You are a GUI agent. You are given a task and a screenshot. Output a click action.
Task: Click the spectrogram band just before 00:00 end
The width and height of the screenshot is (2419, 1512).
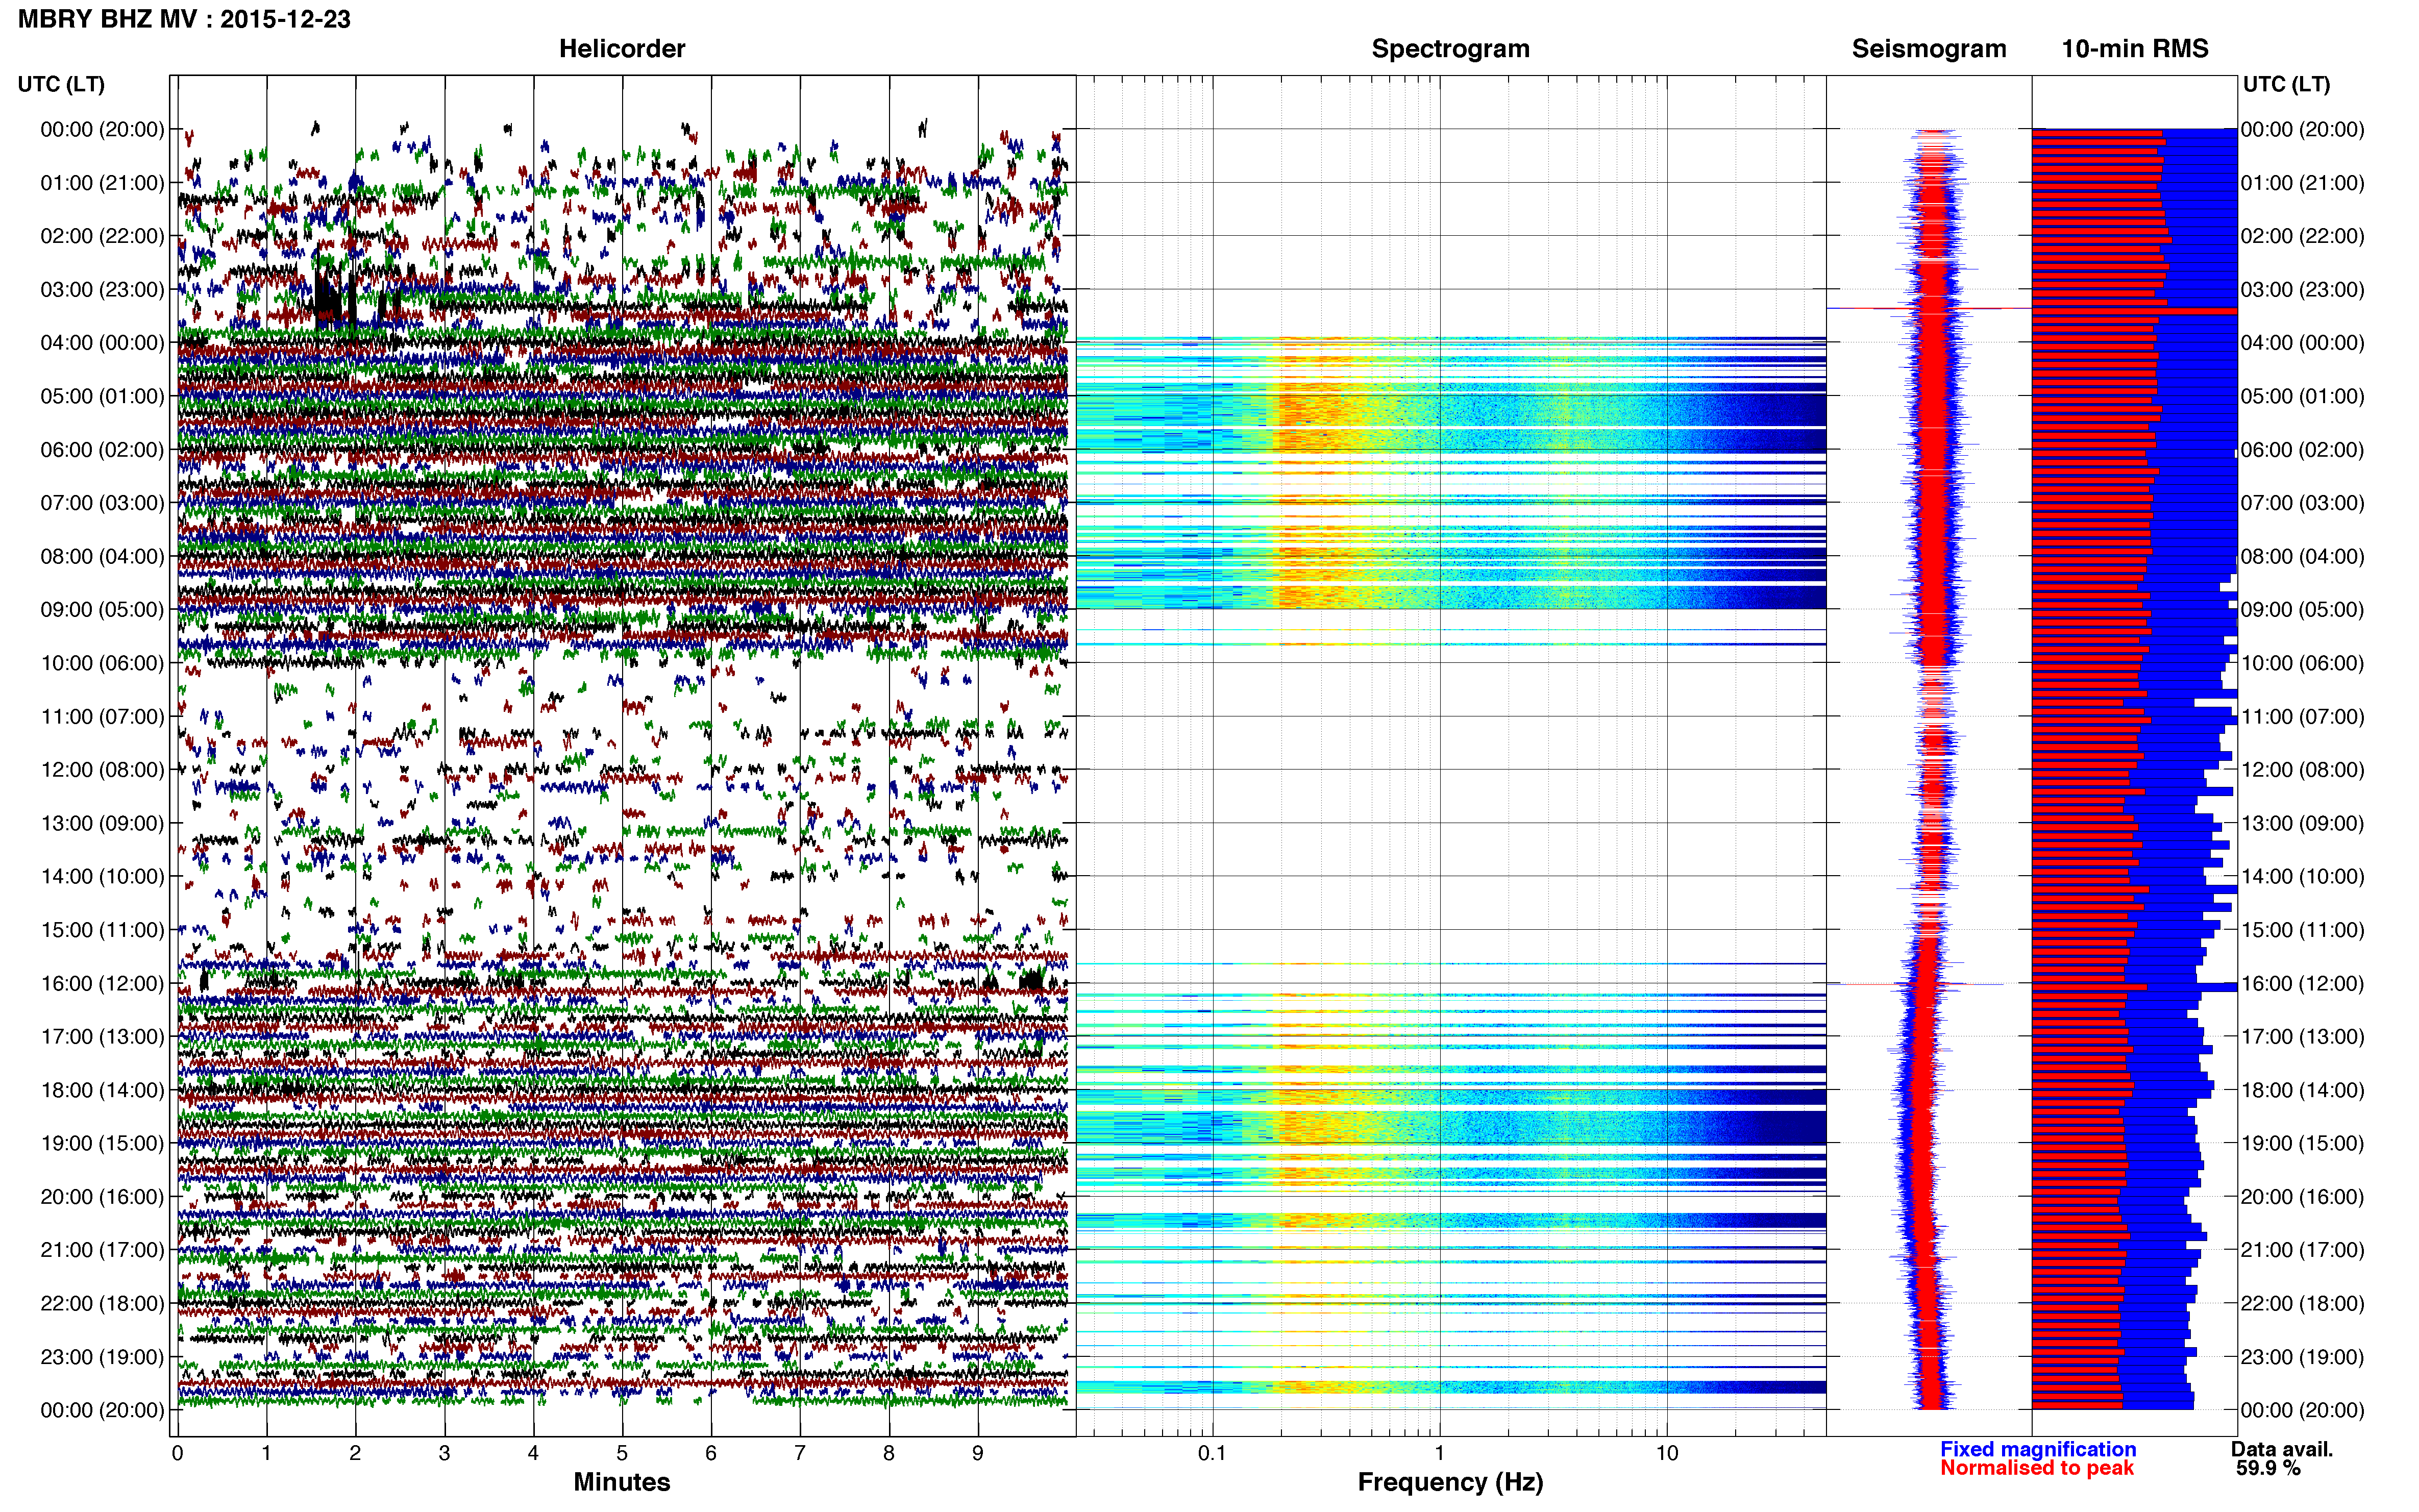coord(1450,1387)
